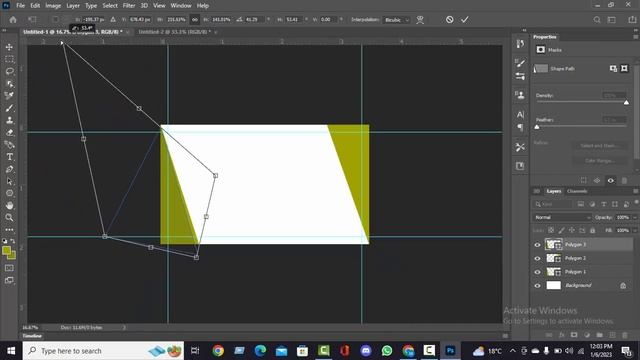
Task: Hide the Polygon 2 layer
Action: [537, 258]
